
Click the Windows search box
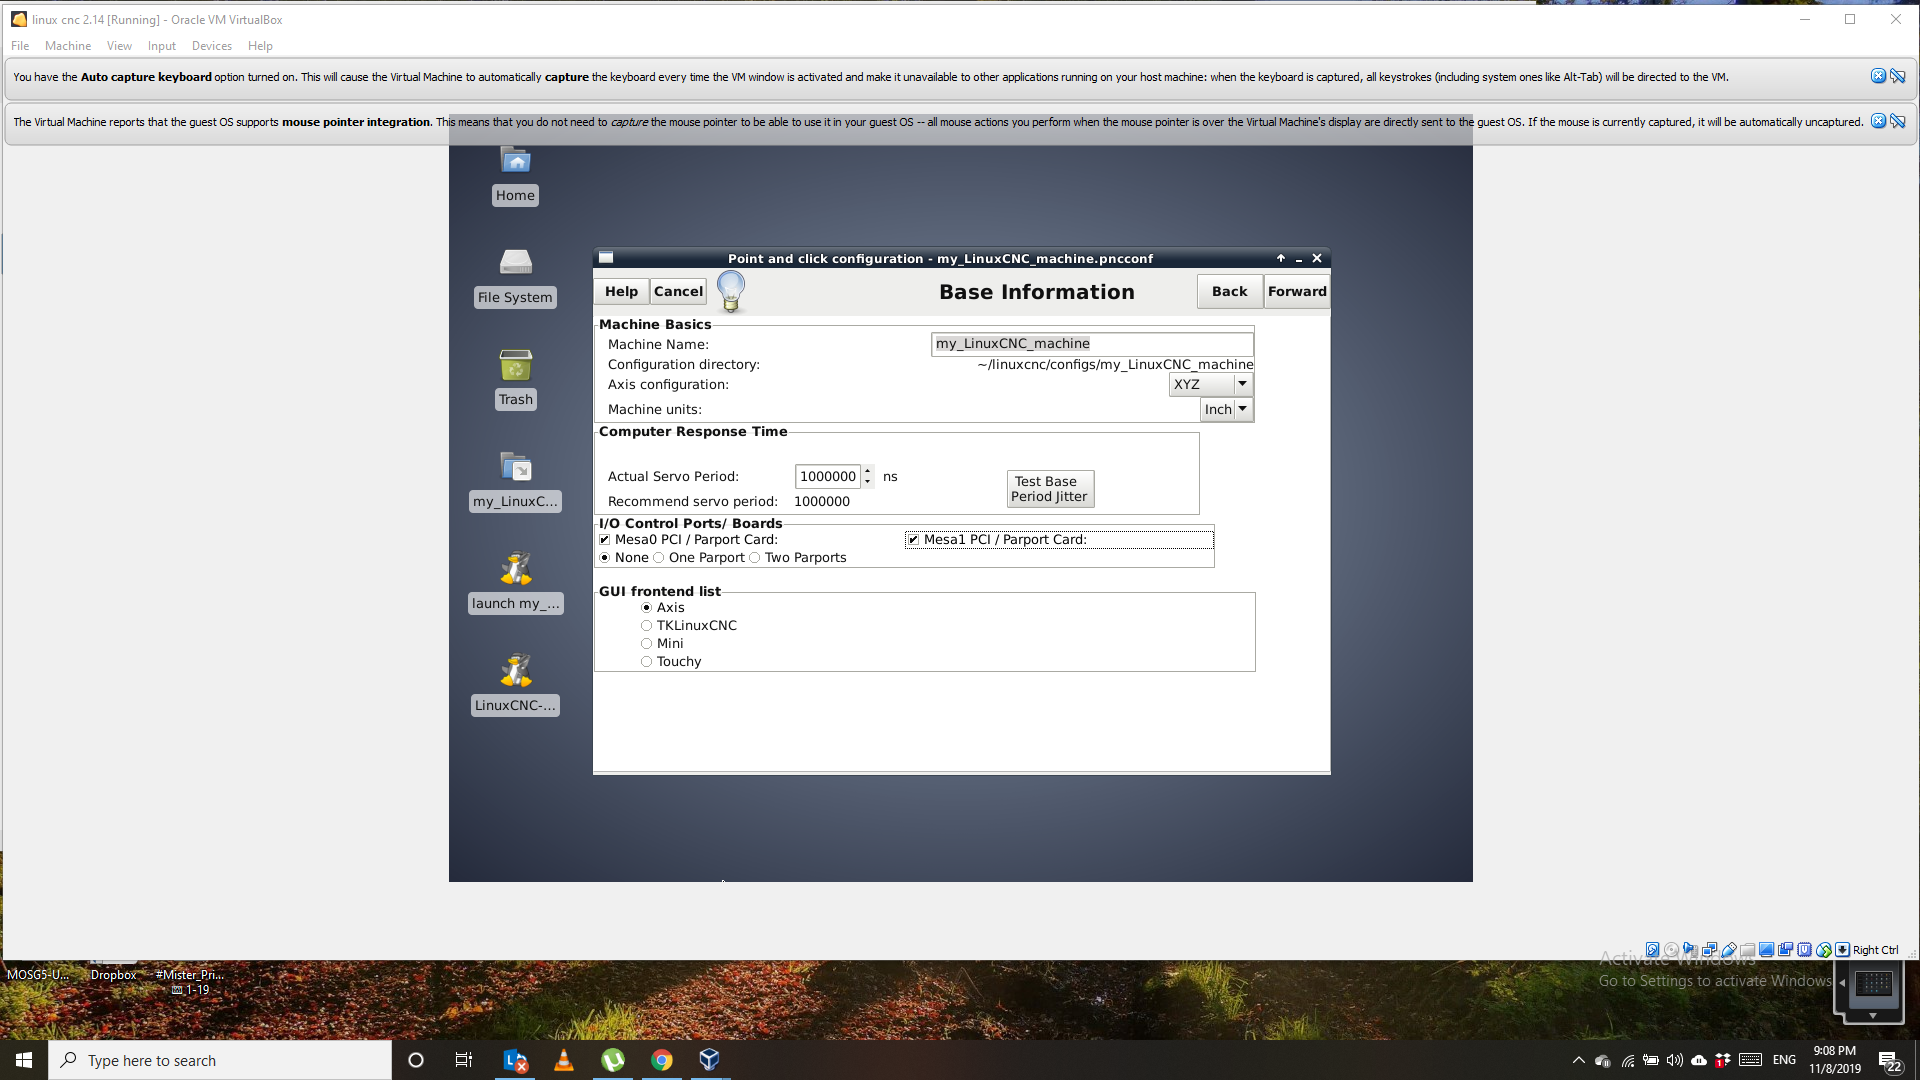220,1060
